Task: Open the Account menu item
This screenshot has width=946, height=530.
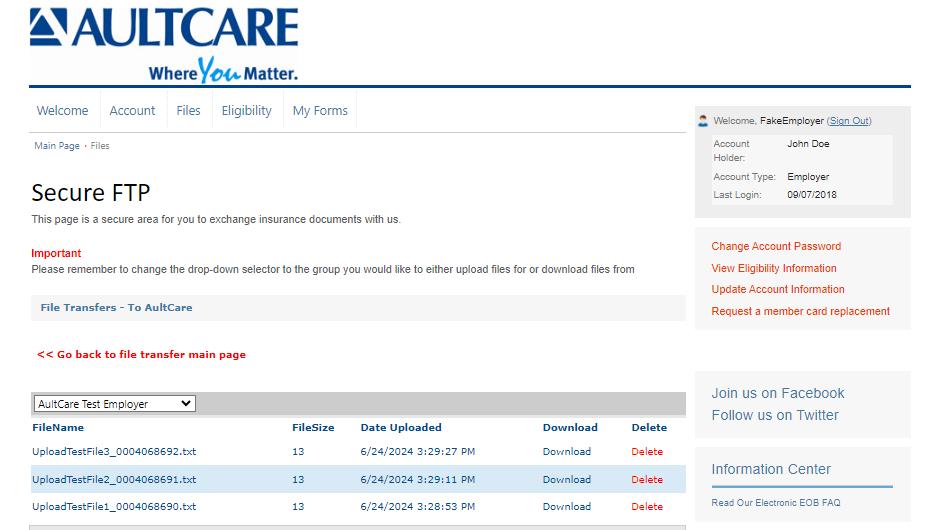Action: [x=132, y=110]
